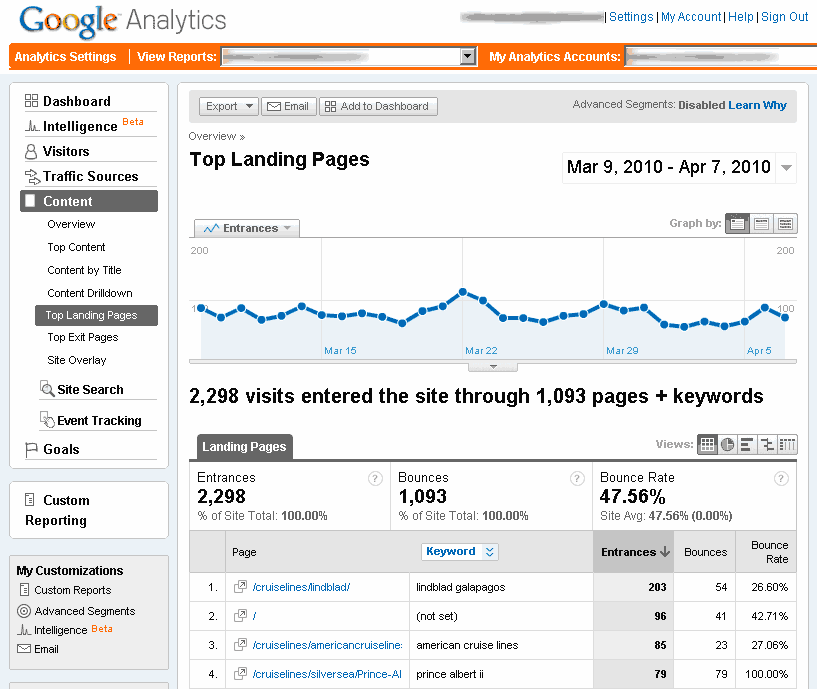Open the Export dropdown menu
The width and height of the screenshot is (817, 689).
pyautogui.click(x=229, y=106)
